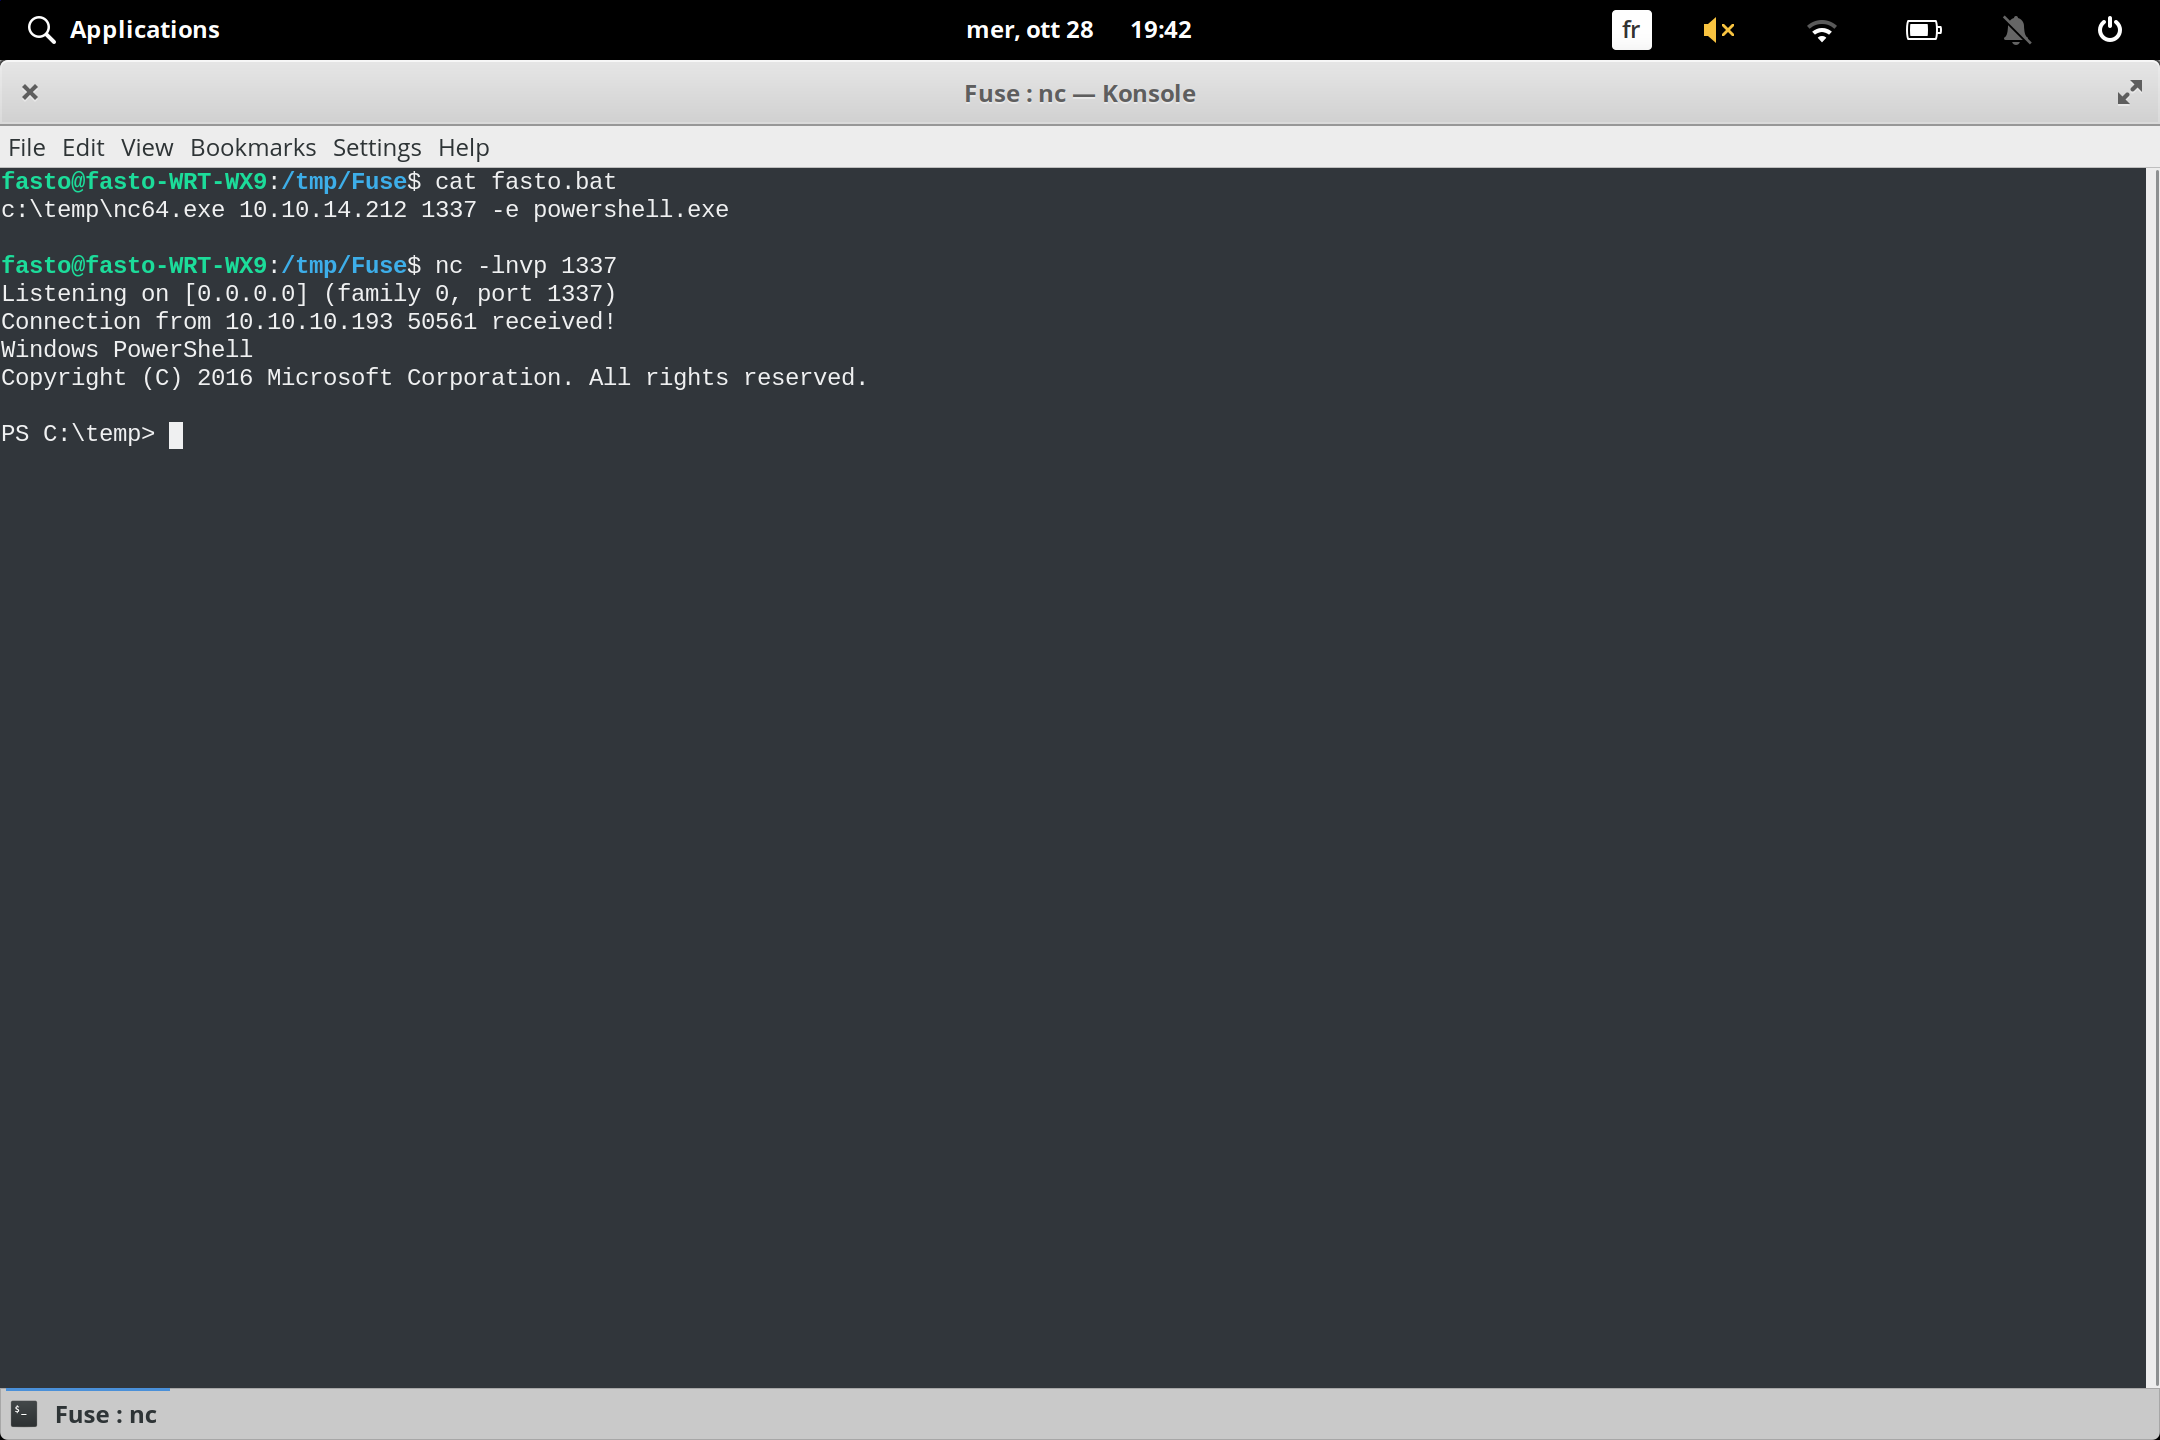Click the power icon in the top panel
Viewport: 2160px width, 1440px height.
tap(2108, 29)
